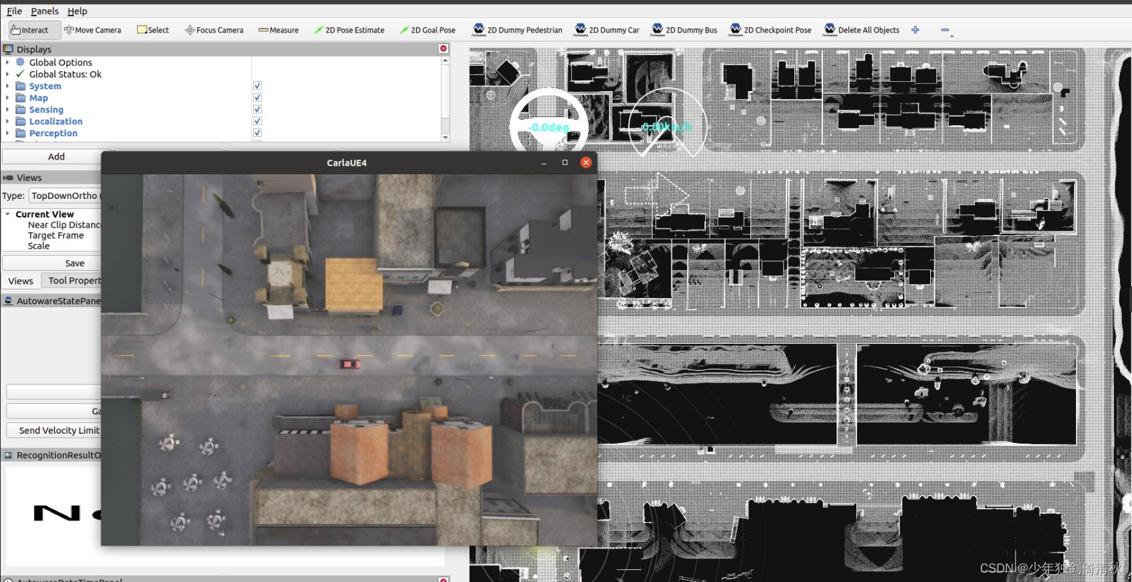Switch to the Views tab
The image size is (1132, 582).
pyautogui.click(x=21, y=281)
